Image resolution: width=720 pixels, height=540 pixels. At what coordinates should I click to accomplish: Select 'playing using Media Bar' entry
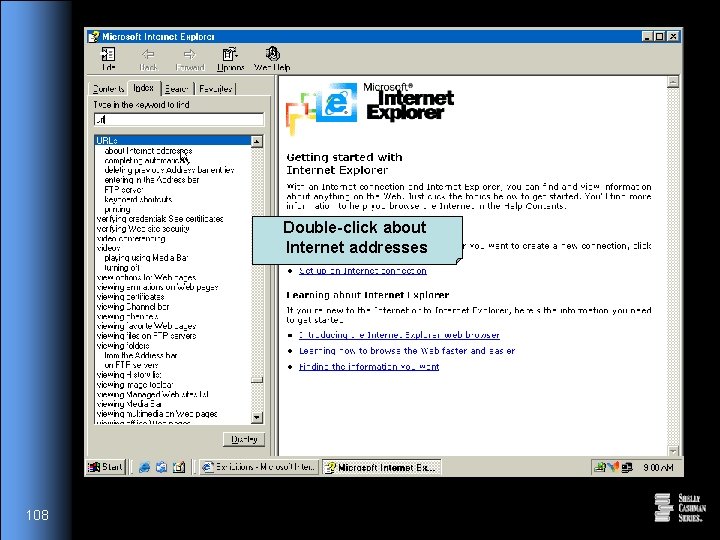pos(146,258)
